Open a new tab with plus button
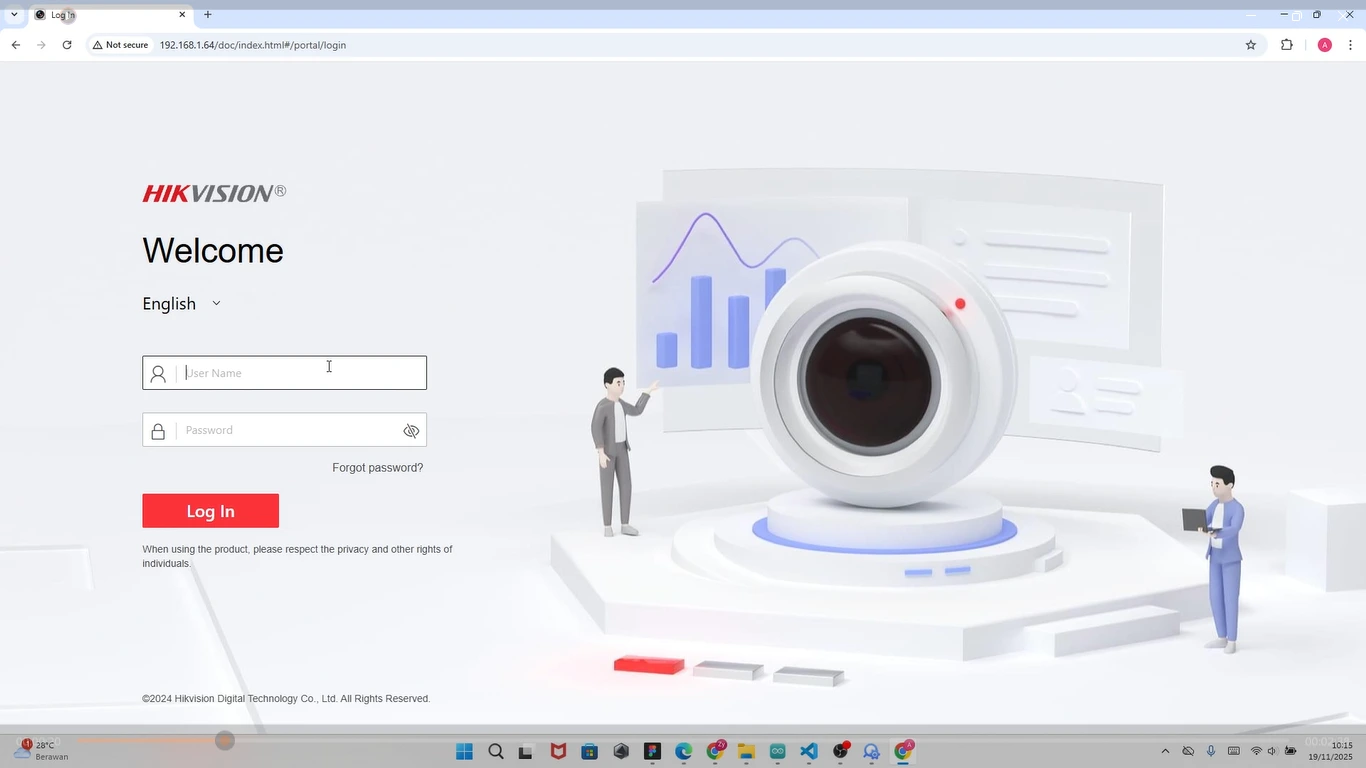 pyautogui.click(x=208, y=15)
